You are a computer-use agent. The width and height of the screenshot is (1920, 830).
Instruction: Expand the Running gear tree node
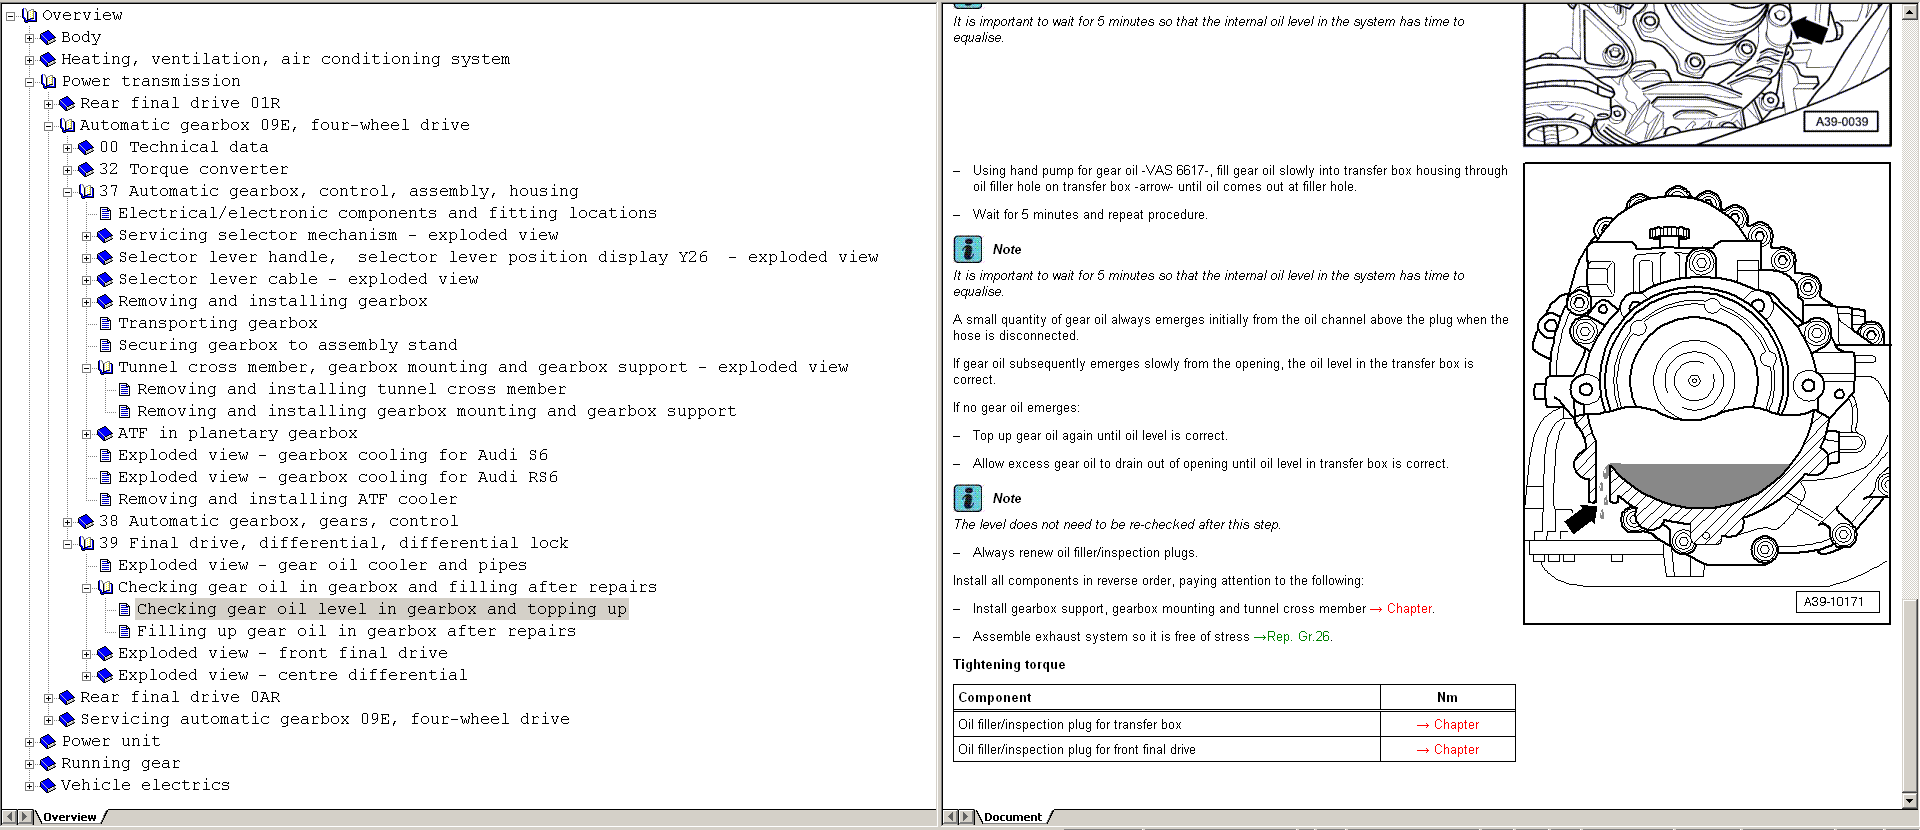click(29, 764)
